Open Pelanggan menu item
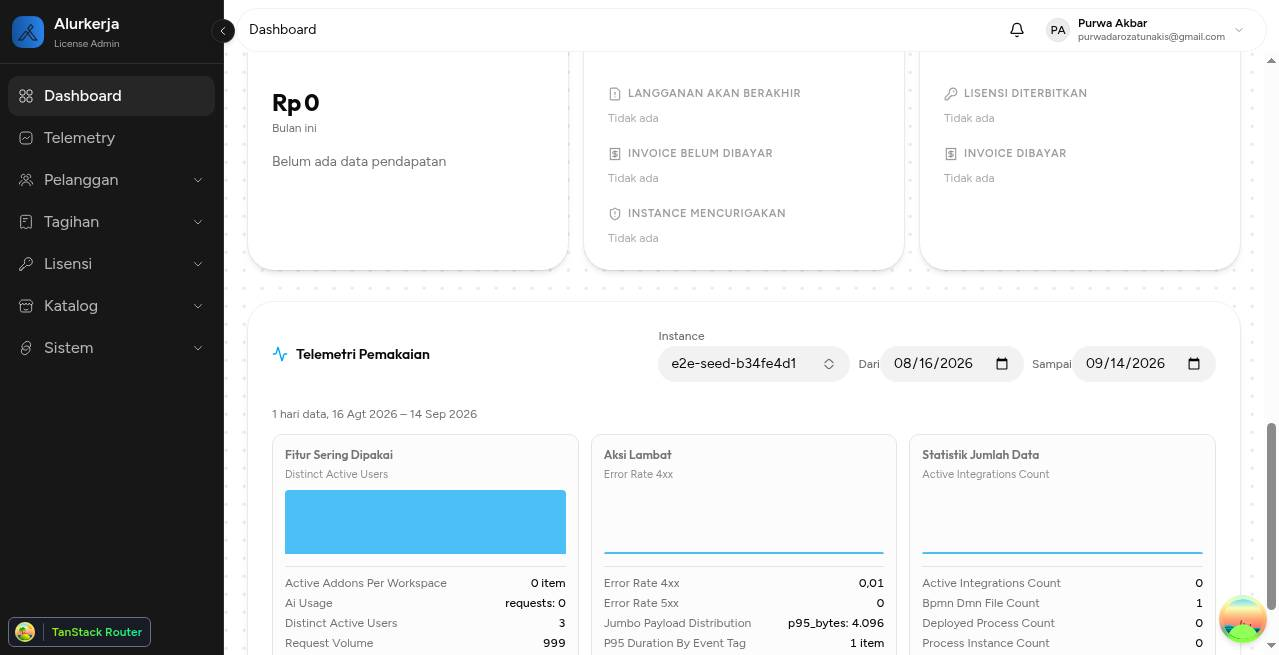Image resolution: width=1279 pixels, height=655 pixels. [x=111, y=180]
